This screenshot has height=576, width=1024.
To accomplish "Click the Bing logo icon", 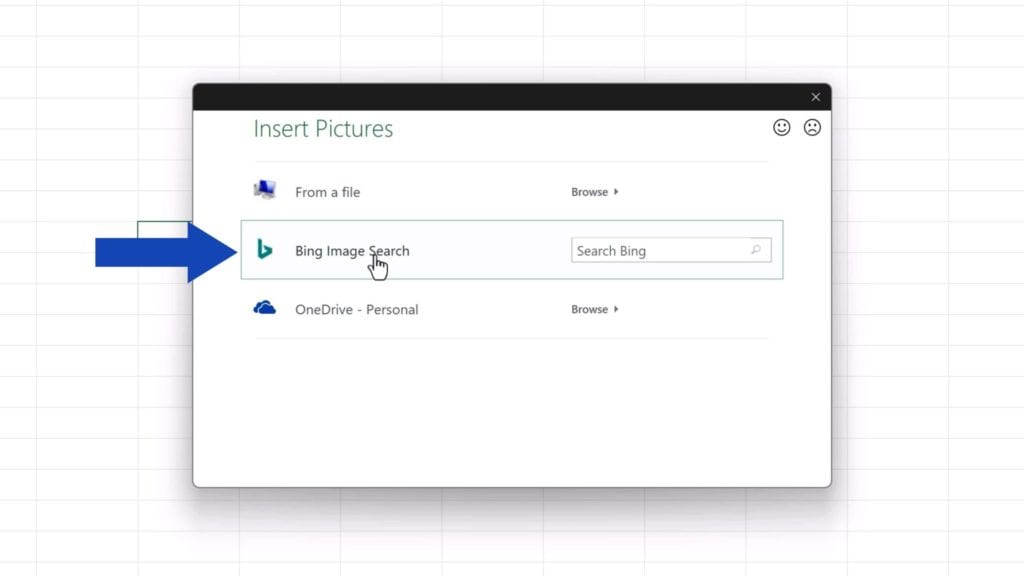I will click(264, 249).
